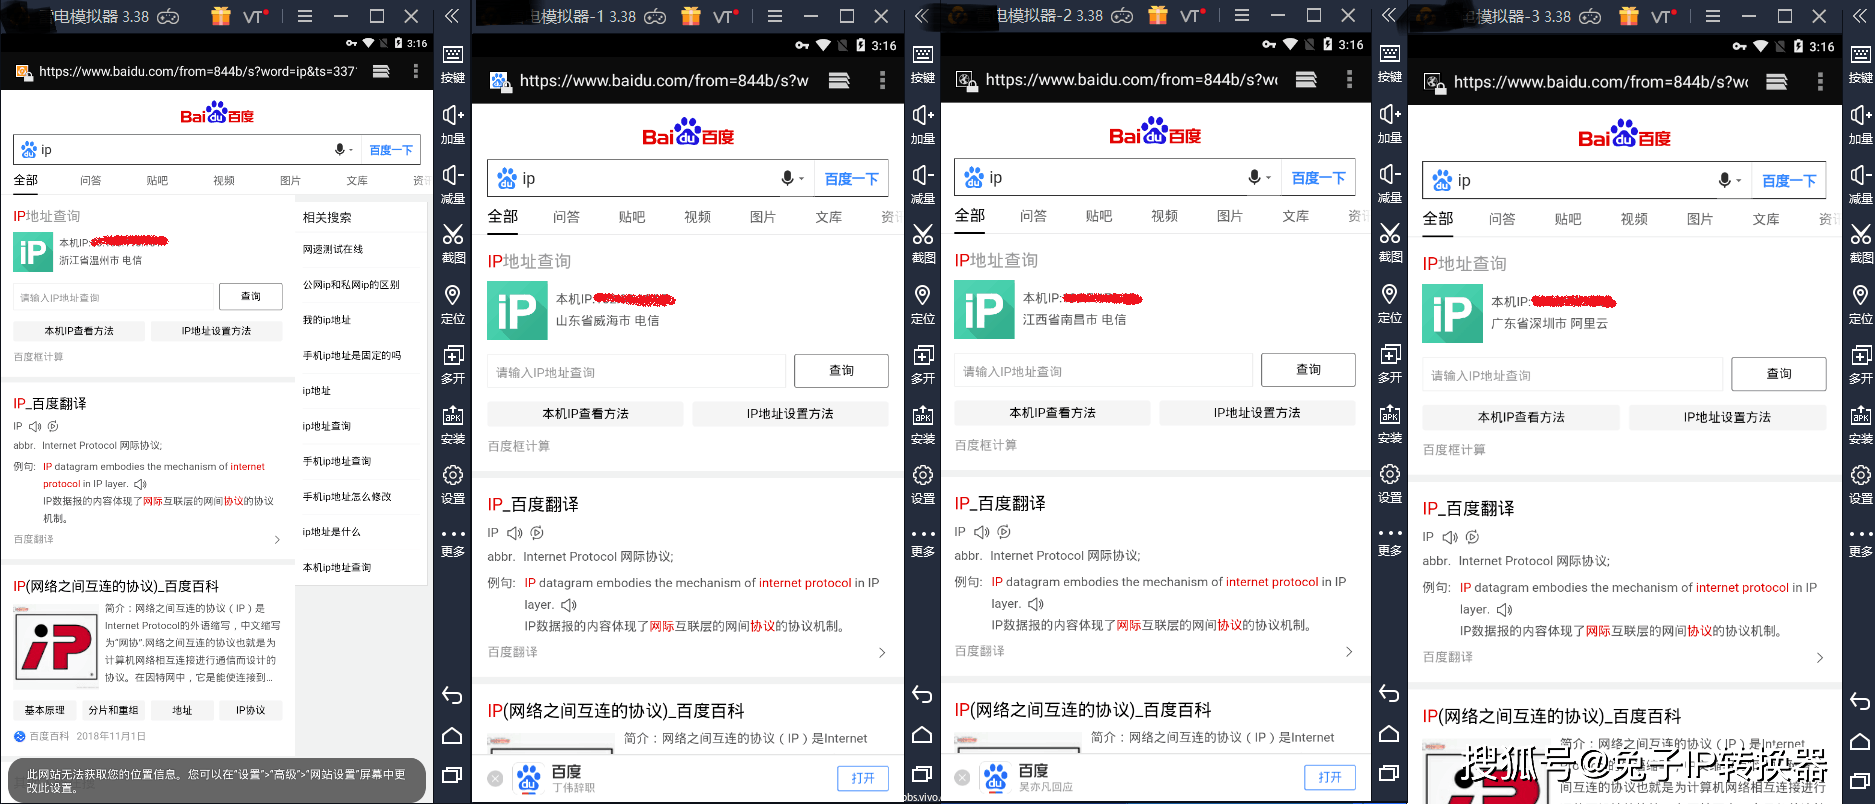Expand 百度翻译 chevron in 模拟器-1
The height and width of the screenshot is (804, 1875).
[882, 652]
